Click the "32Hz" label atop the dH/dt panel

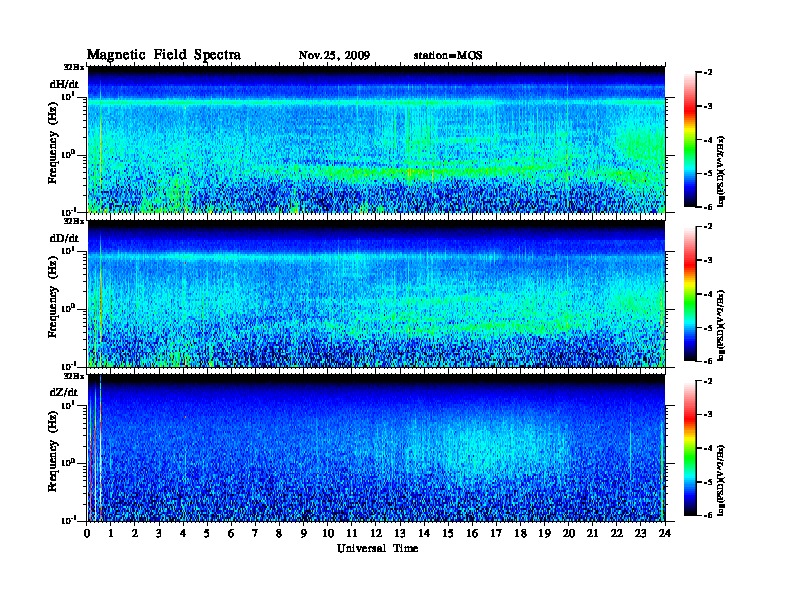pos(74,67)
